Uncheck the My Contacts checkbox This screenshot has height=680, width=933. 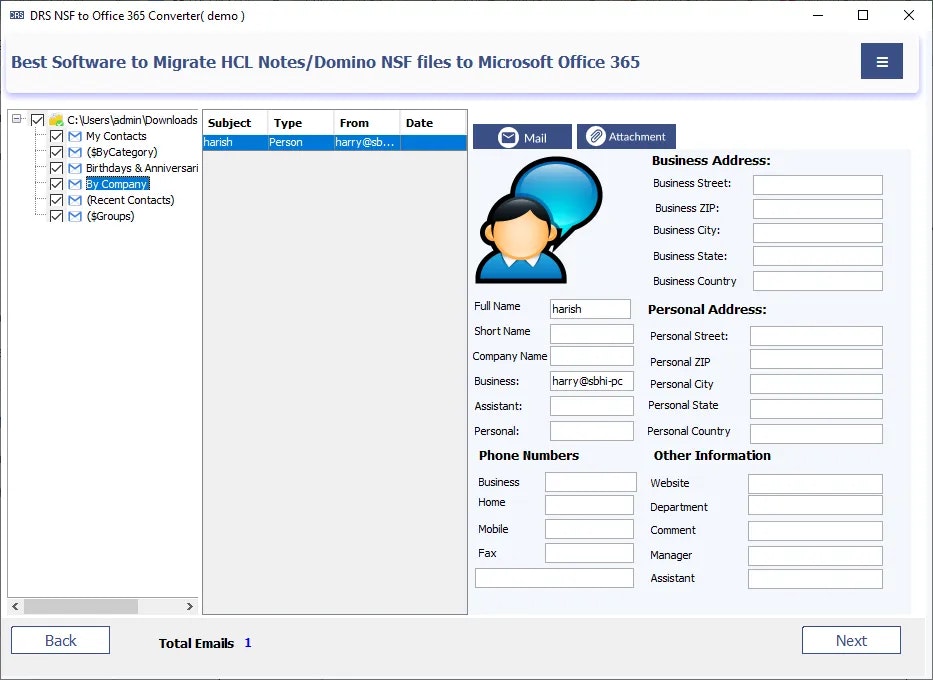click(57, 135)
